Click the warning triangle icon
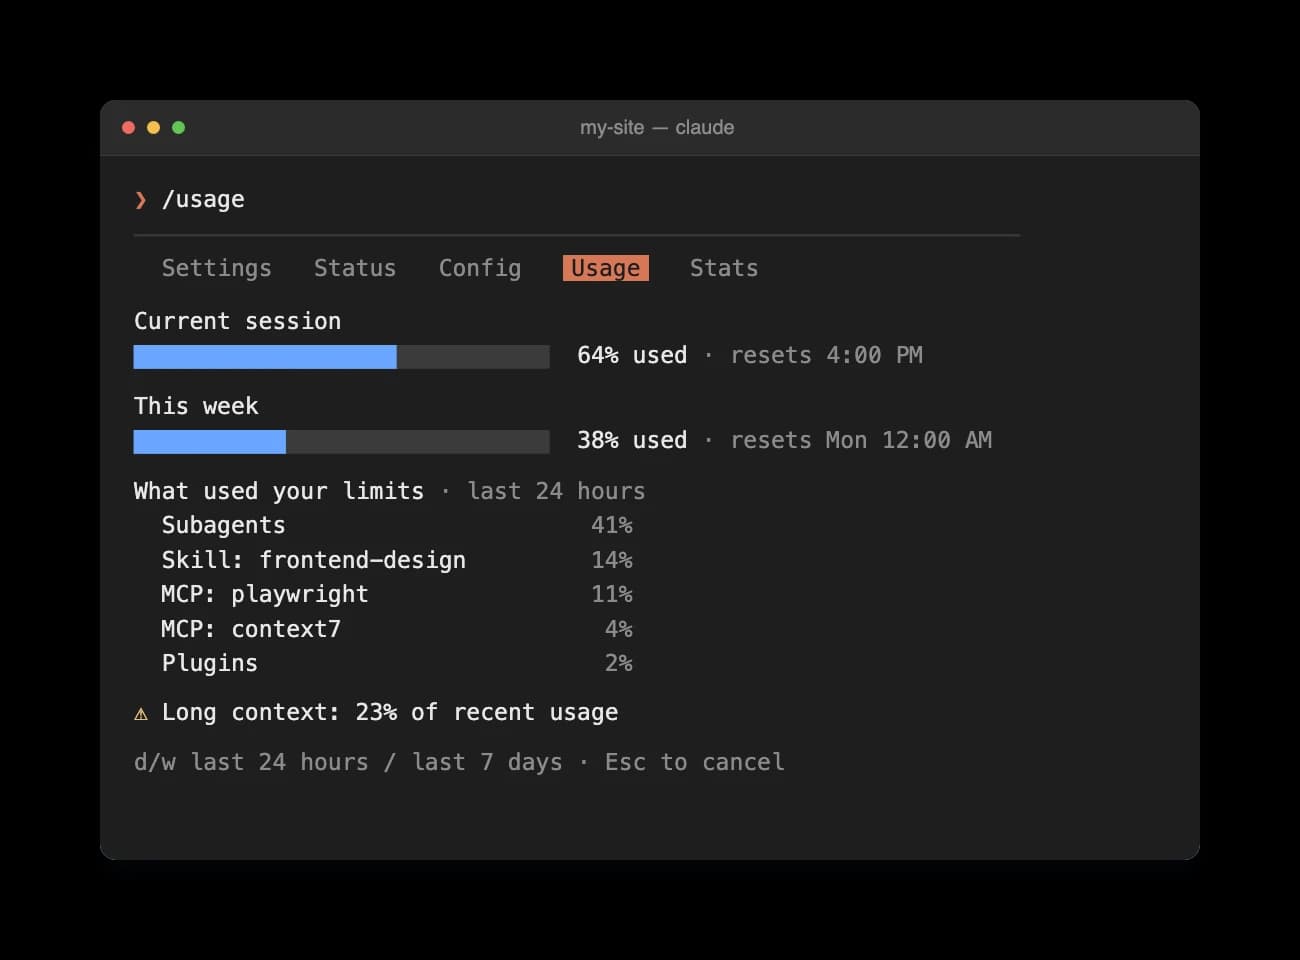Screen dimensions: 1300x960 pyautogui.click(x=141, y=713)
